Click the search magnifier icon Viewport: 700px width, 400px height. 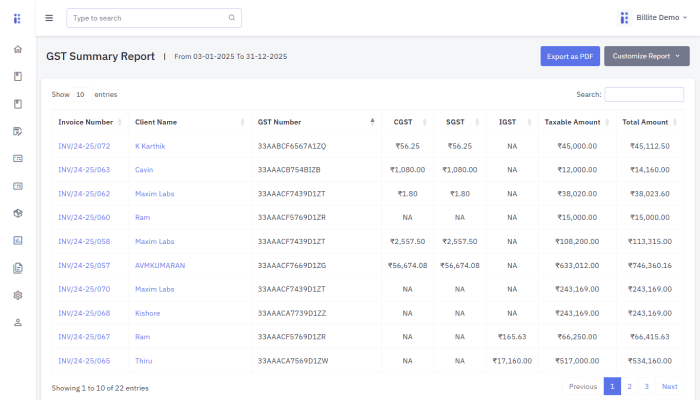[232, 18]
